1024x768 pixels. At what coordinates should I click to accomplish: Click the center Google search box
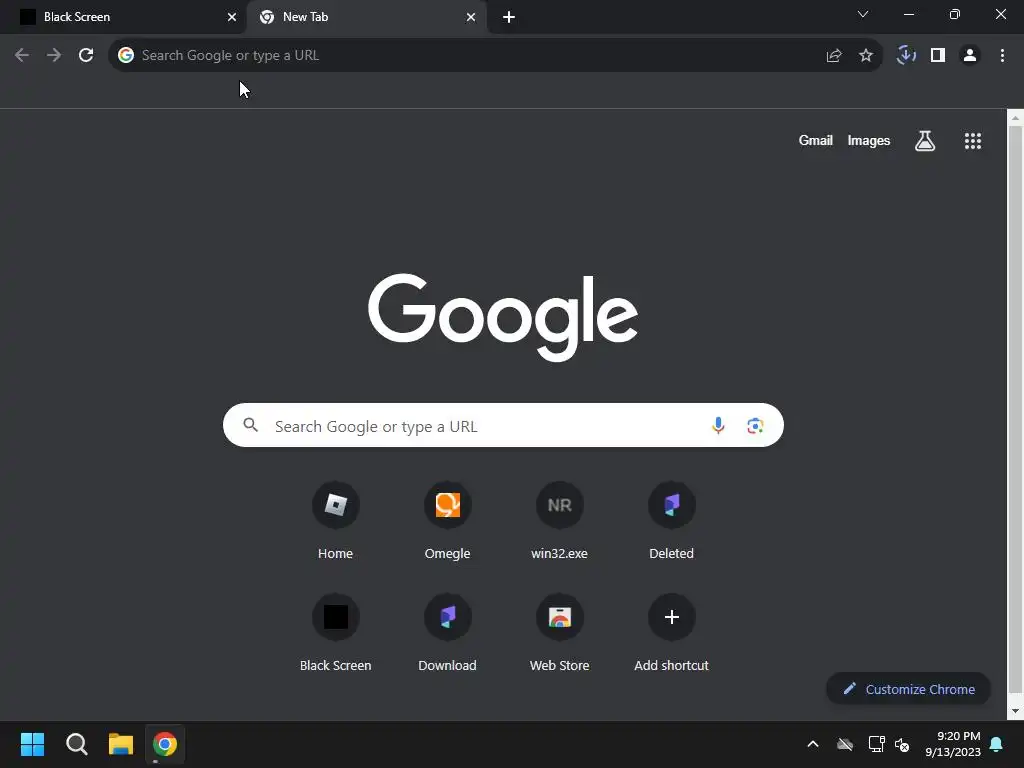coord(503,425)
